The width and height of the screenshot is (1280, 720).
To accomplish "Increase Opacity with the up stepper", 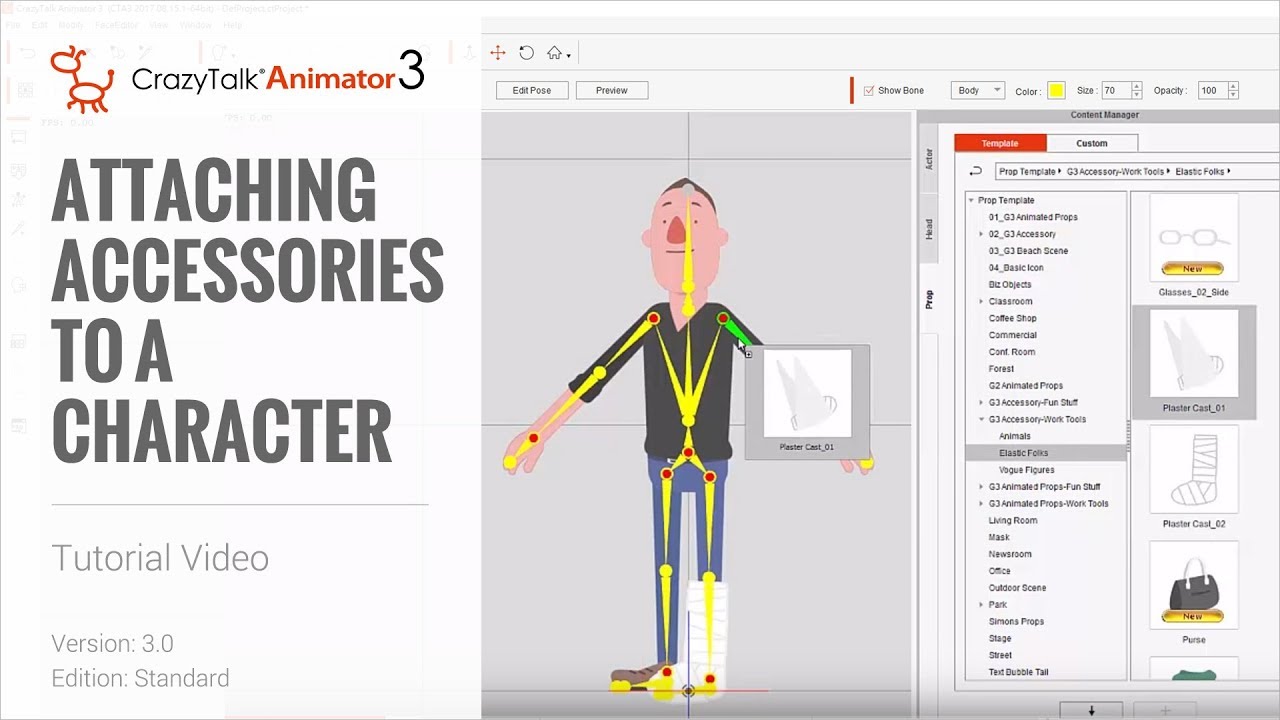I will [x=1235, y=86].
